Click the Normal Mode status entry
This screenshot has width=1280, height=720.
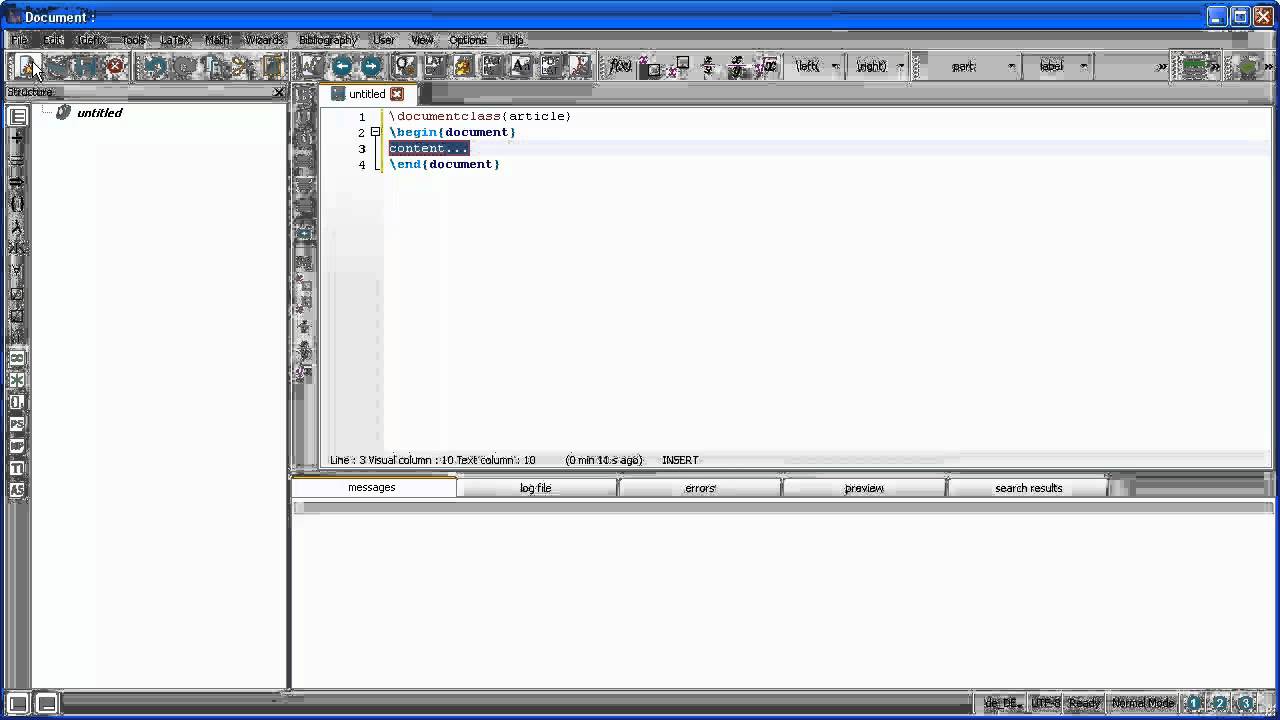click(1142, 703)
